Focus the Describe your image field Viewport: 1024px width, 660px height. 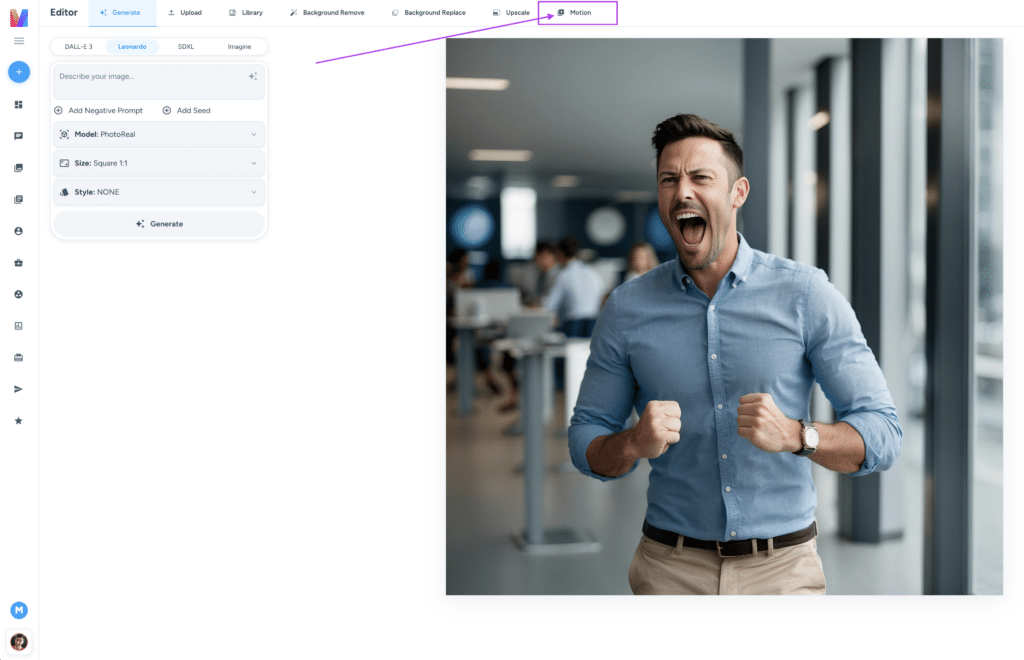coord(159,81)
